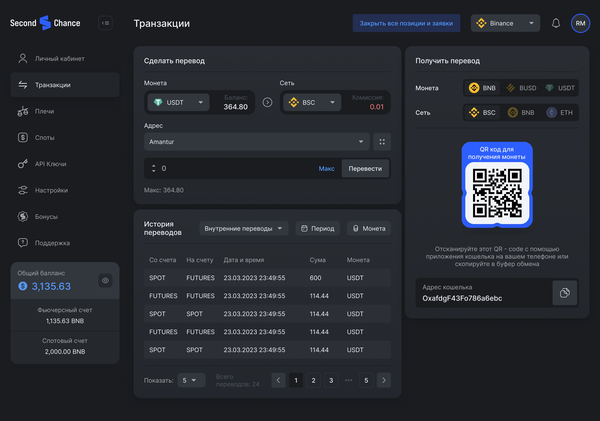
Task: Go to the next page of transfers
Action: click(383, 380)
